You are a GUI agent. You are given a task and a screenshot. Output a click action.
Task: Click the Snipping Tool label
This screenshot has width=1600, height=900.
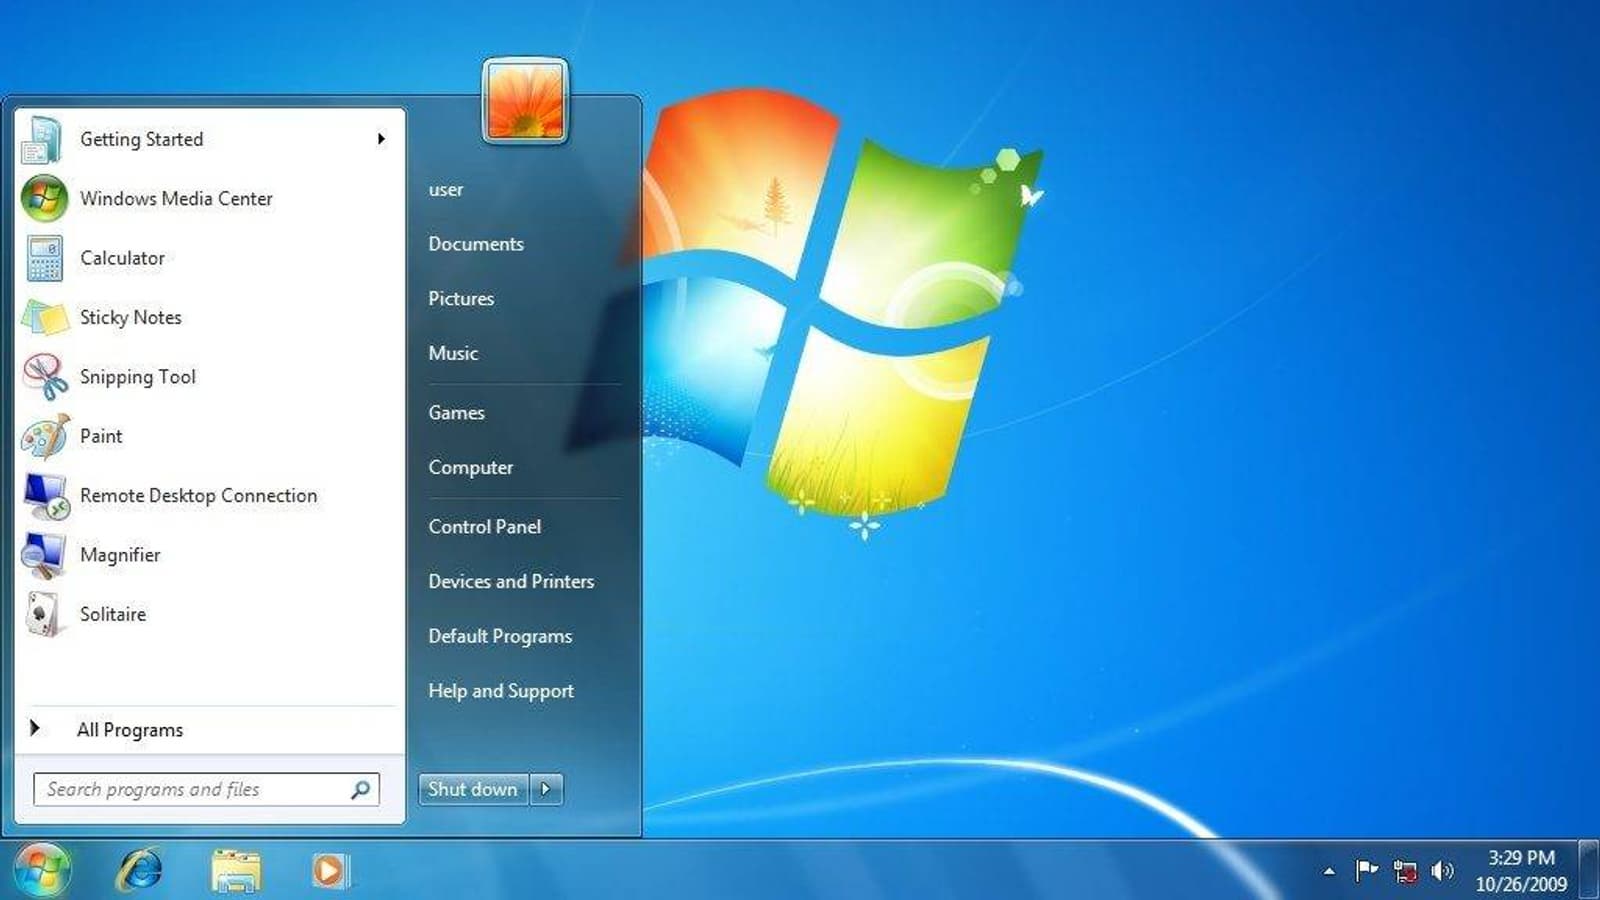pyautogui.click(x=138, y=377)
